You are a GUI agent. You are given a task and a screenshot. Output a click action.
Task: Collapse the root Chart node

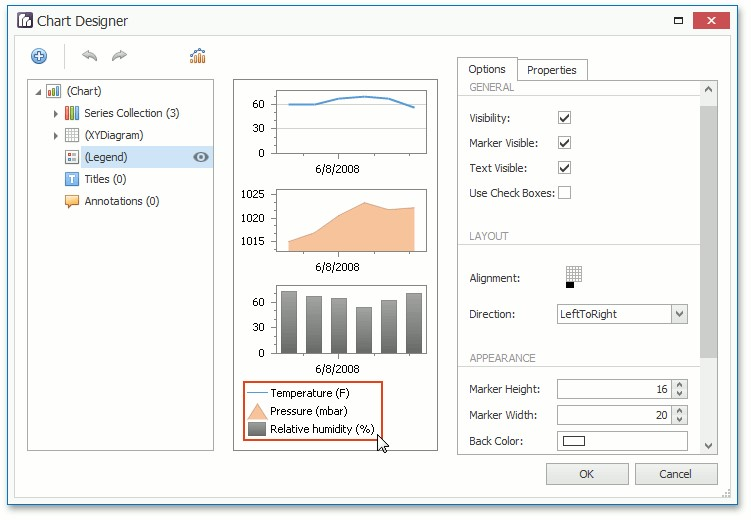(38, 92)
